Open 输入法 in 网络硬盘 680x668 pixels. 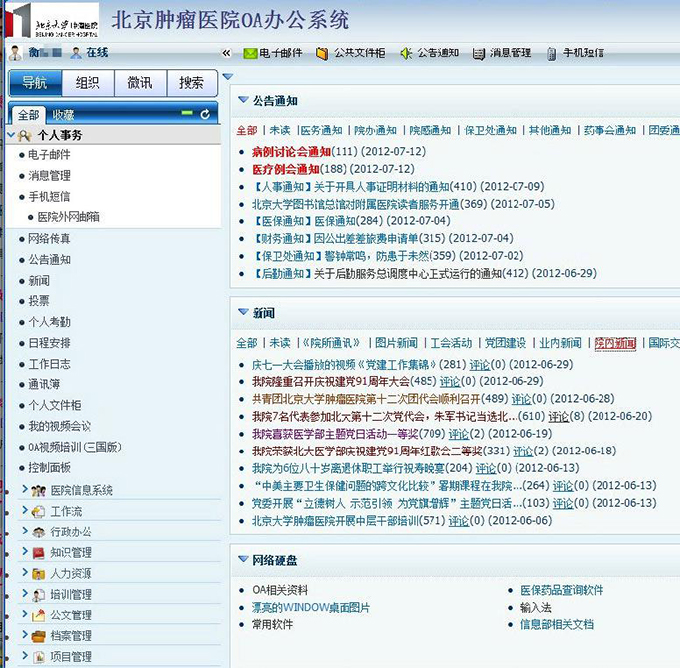point(536,608)
